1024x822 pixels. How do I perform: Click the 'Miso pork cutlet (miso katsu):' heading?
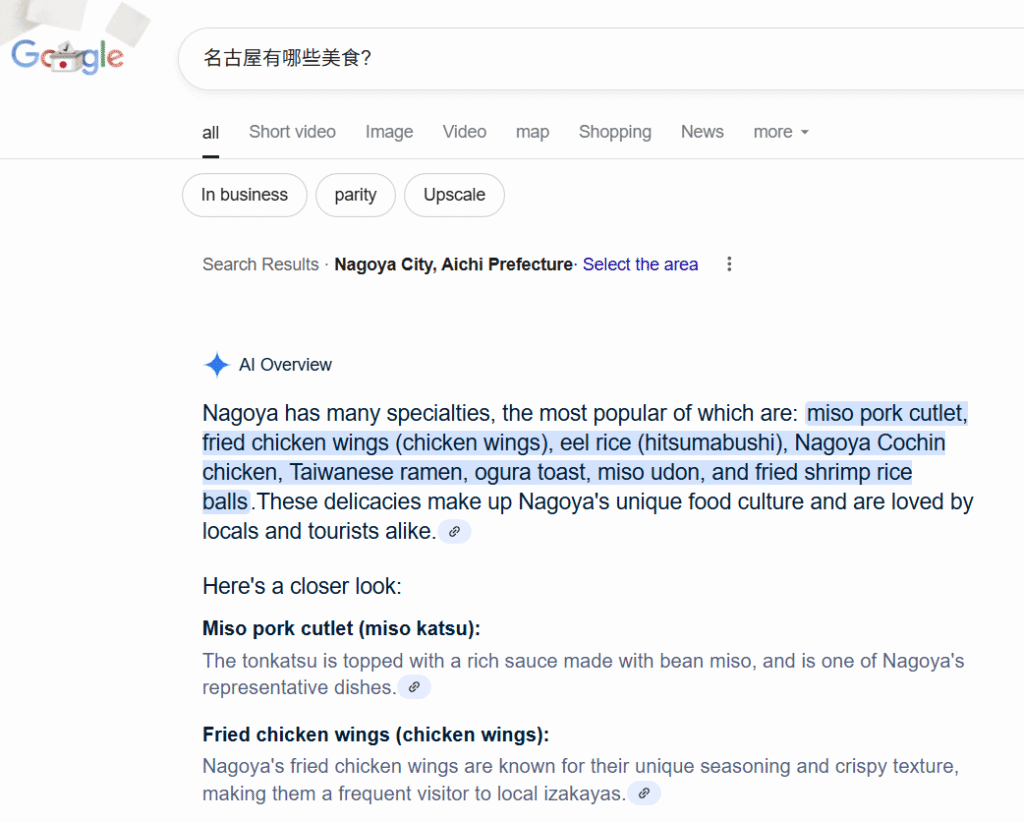tap(342, 628)
